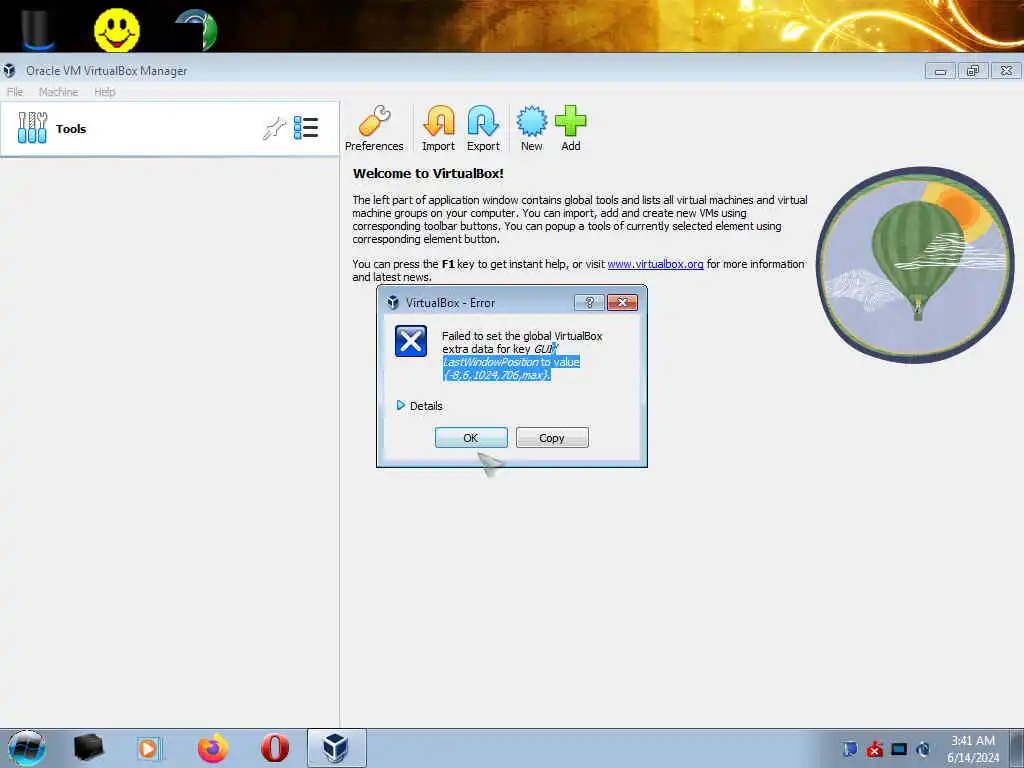1024x768 pixels.
Task: Click the pin tools icon beside Tools
Action: coord(274,128)
